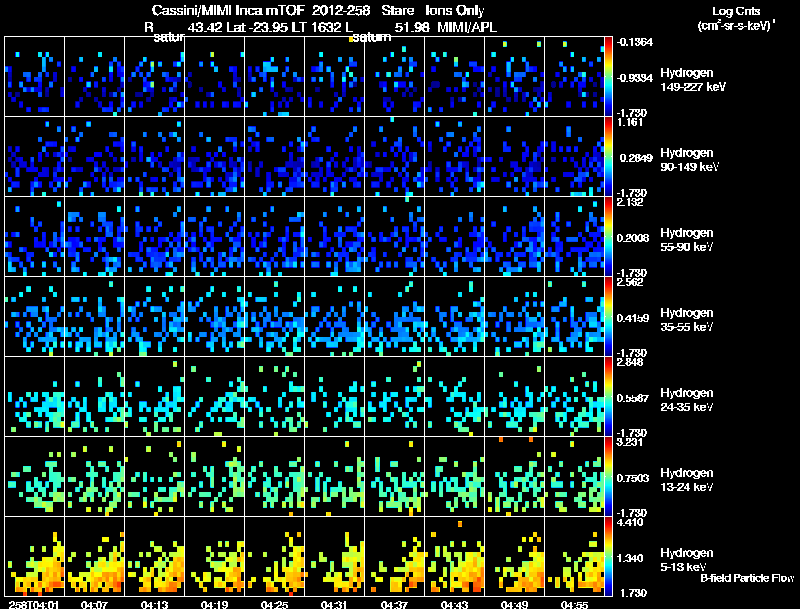
Task: Click the Log Cnts units header
Action: tap(736, 18)
